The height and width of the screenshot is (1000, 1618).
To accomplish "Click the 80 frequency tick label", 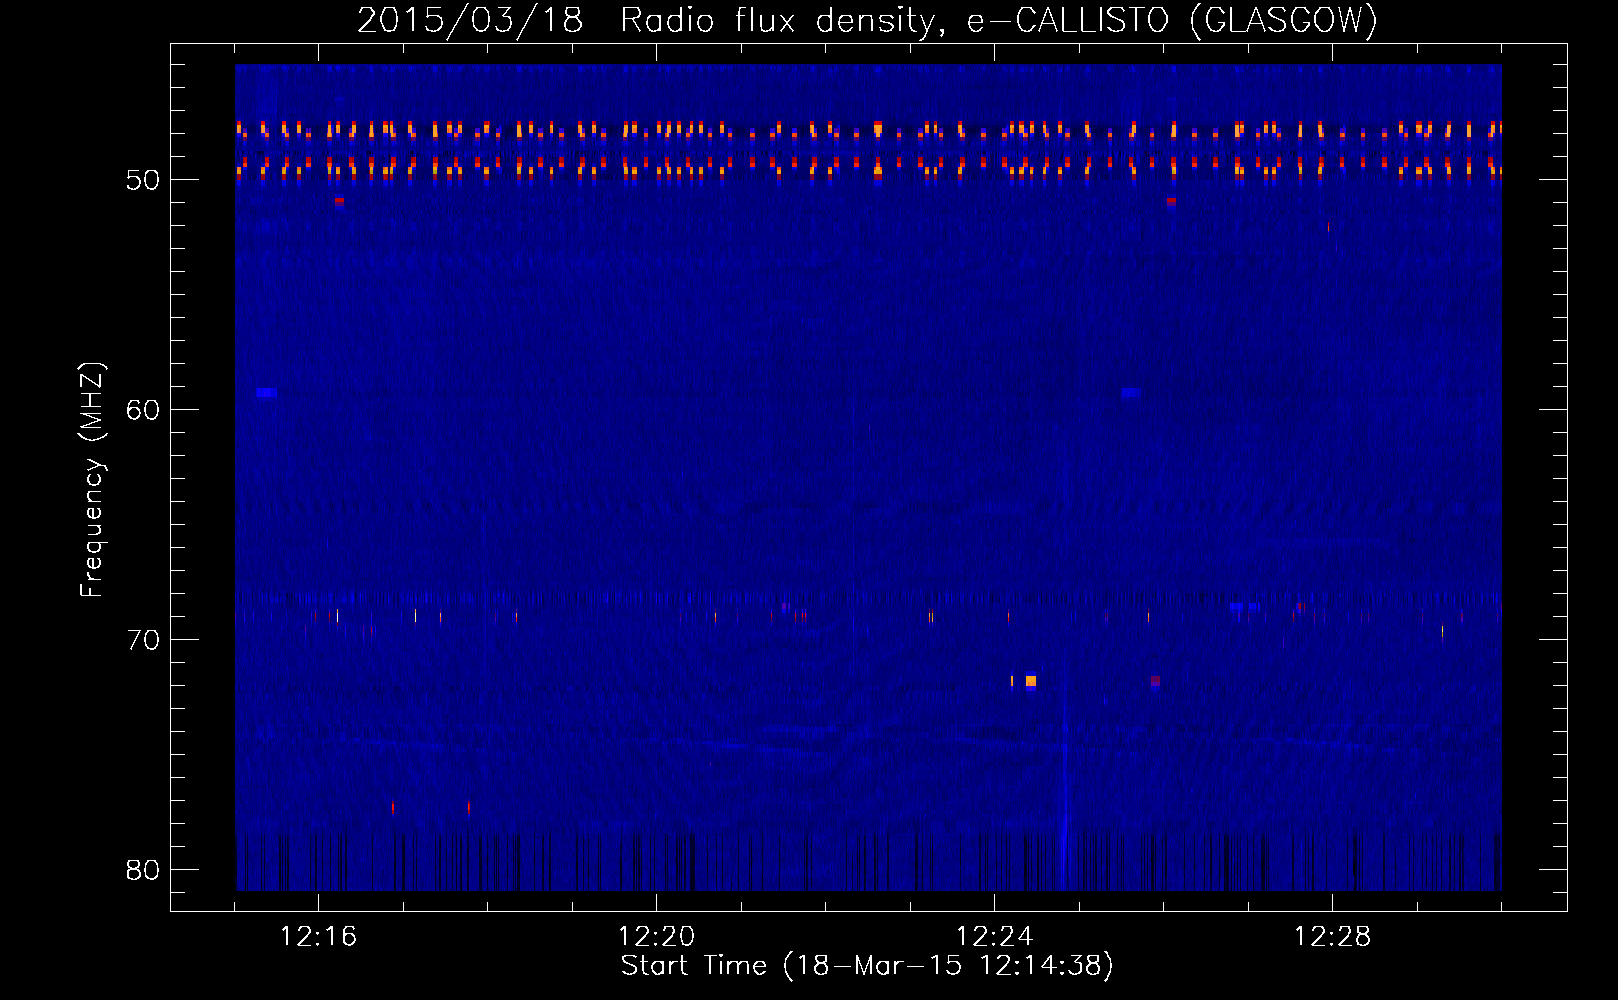I will tap(143, 870).
